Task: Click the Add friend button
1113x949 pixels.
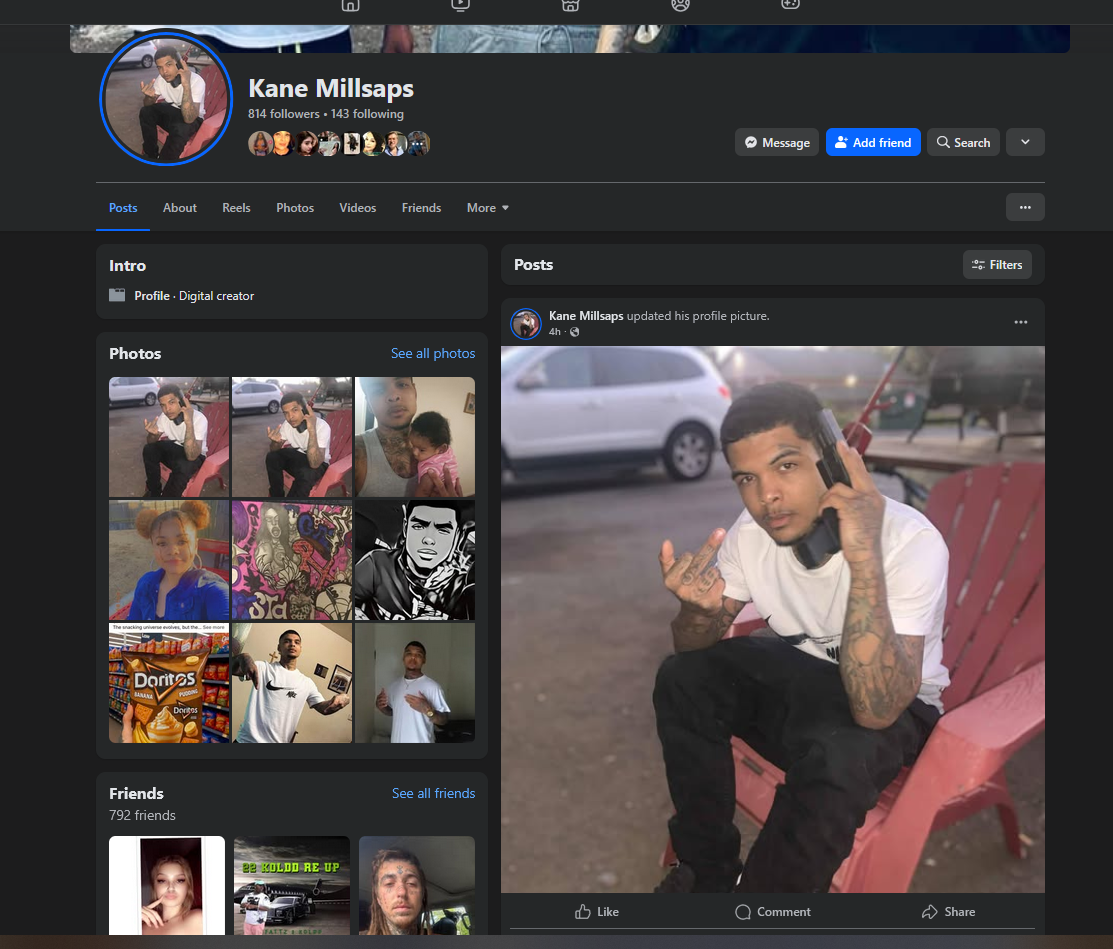Action: (x=873, y=142)
